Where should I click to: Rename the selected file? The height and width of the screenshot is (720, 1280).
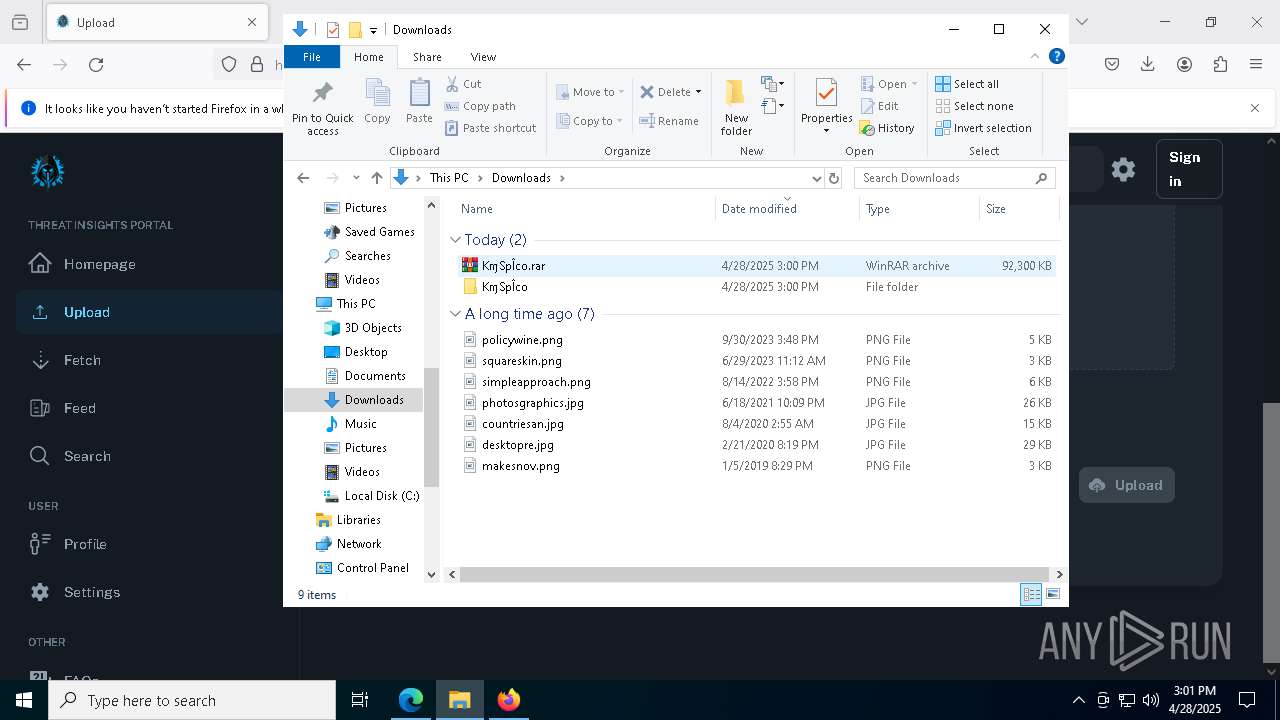[669, 121]
